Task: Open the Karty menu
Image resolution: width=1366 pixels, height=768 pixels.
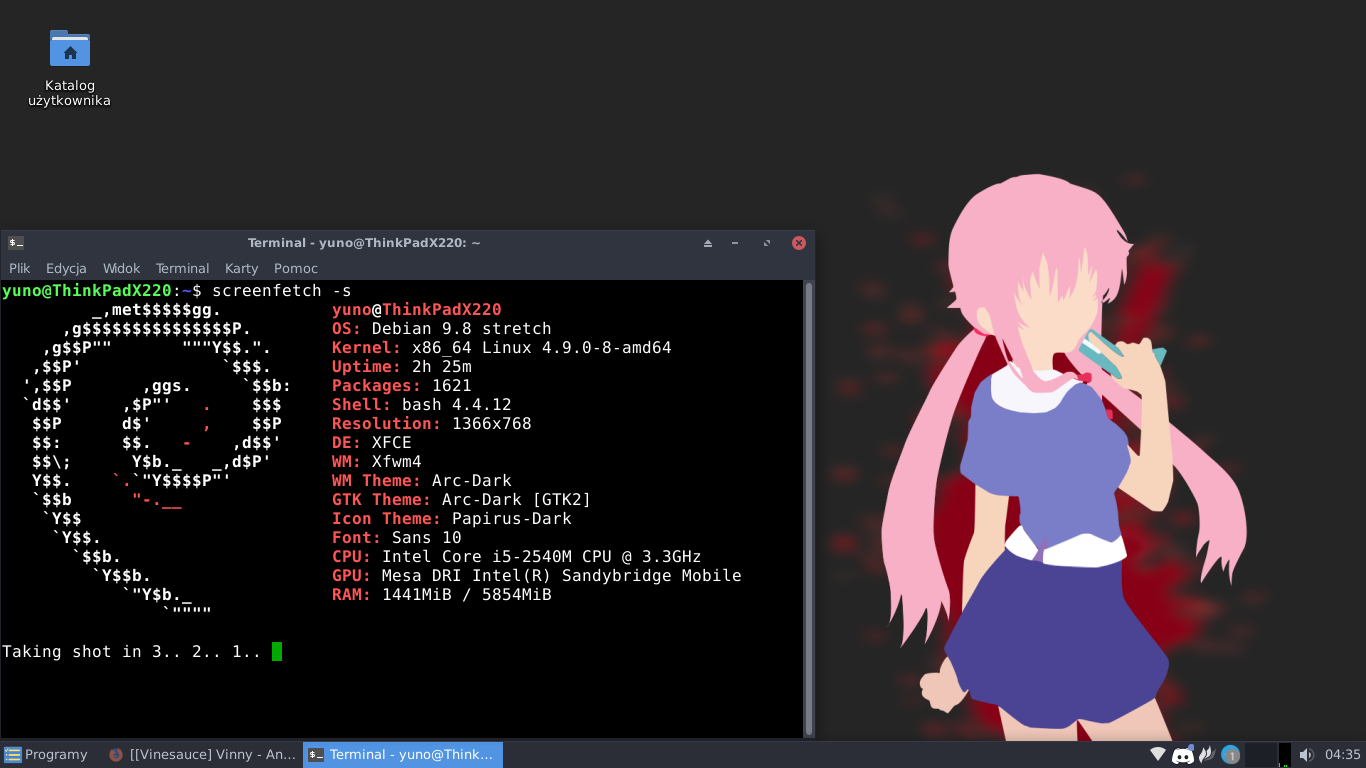Action: [x=241, y=268]
